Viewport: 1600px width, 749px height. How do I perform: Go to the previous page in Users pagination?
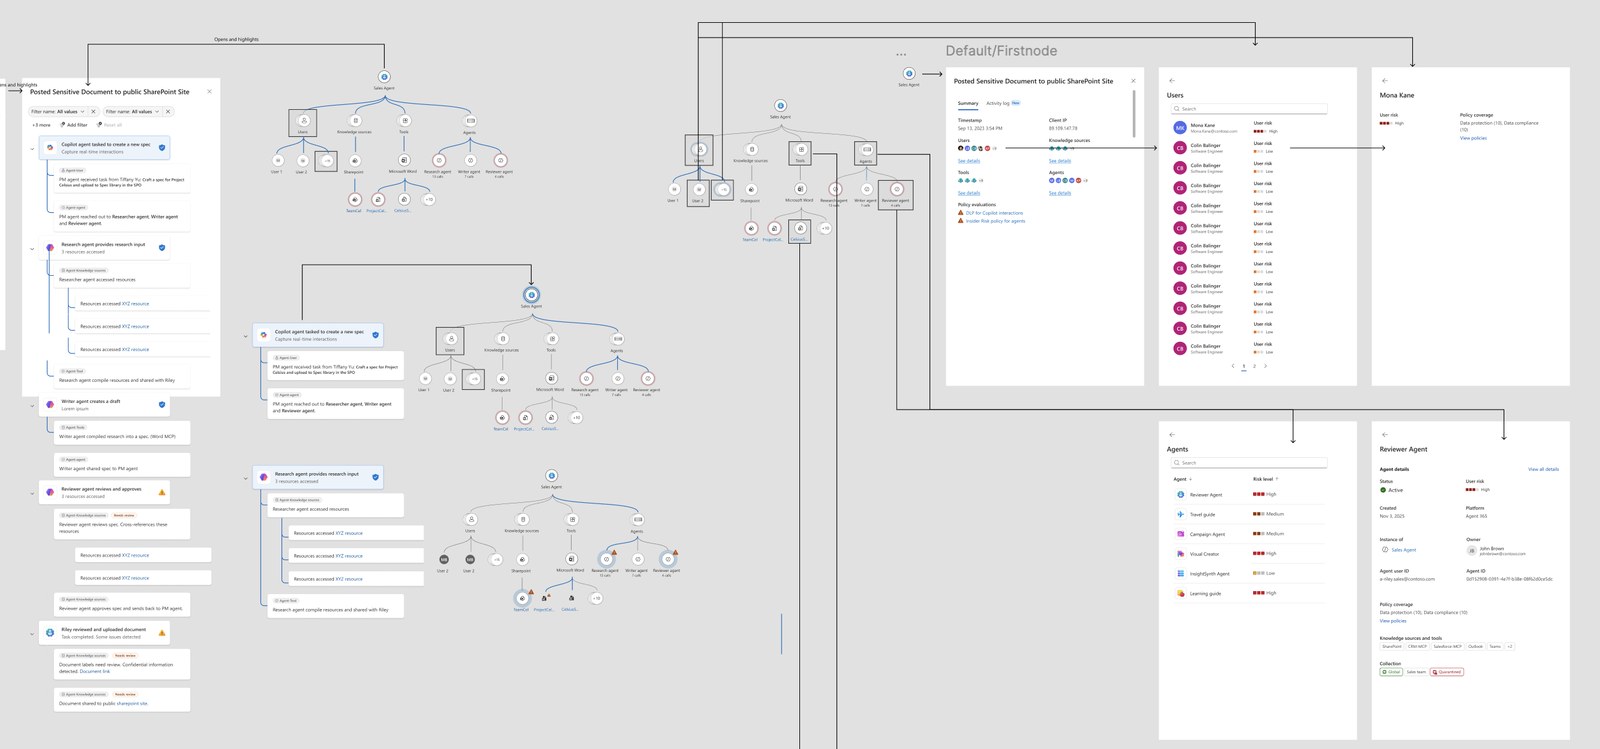[1233, 366]
